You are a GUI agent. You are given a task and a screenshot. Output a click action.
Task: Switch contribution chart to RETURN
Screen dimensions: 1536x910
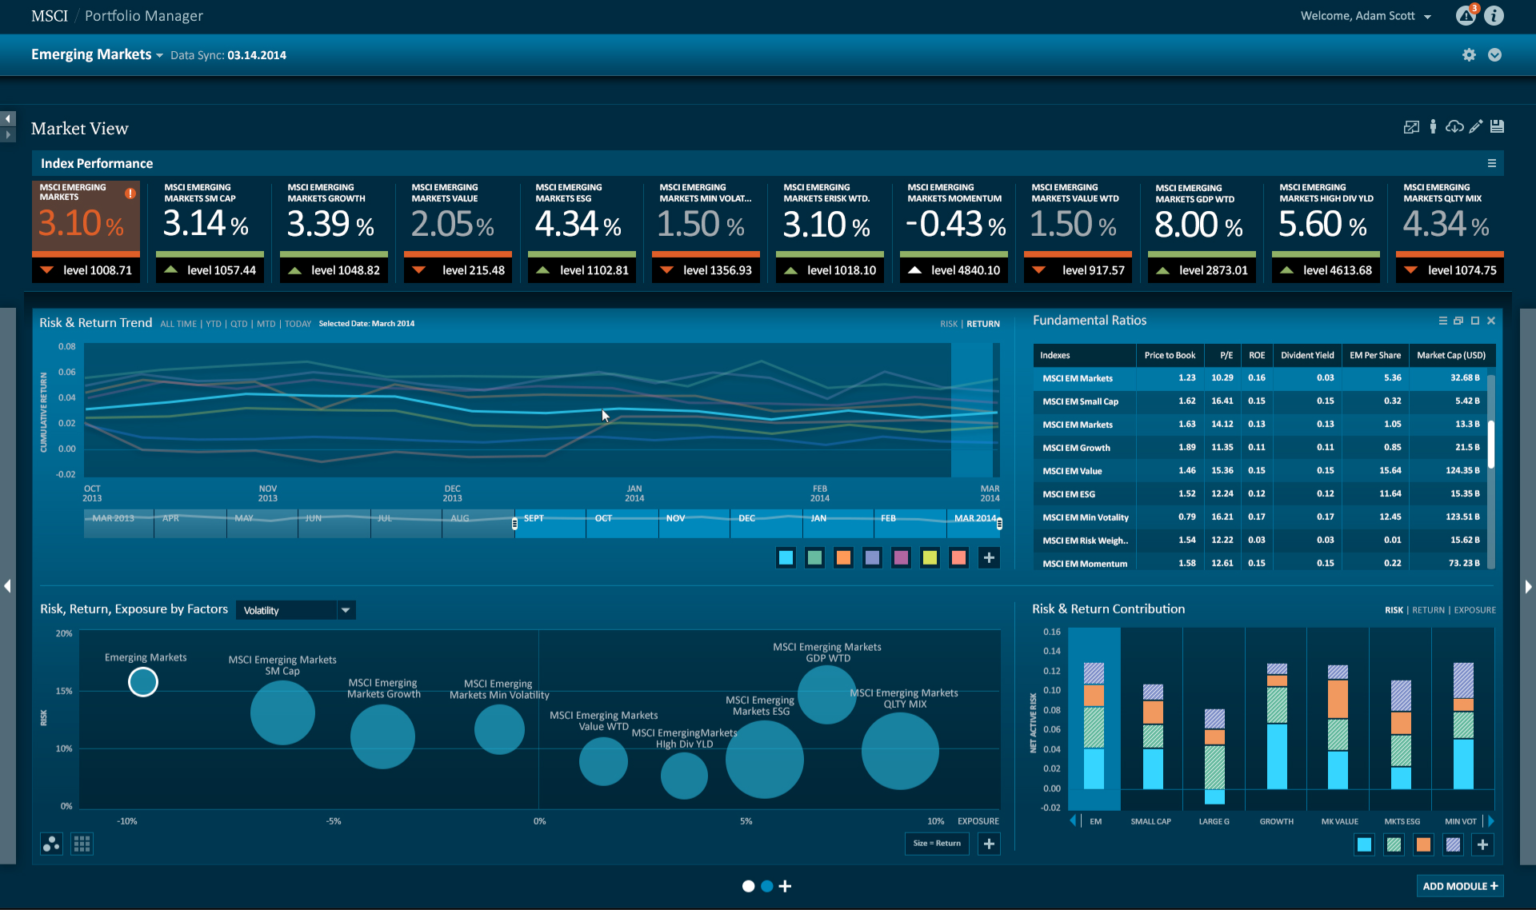[x=1428, y=610]
